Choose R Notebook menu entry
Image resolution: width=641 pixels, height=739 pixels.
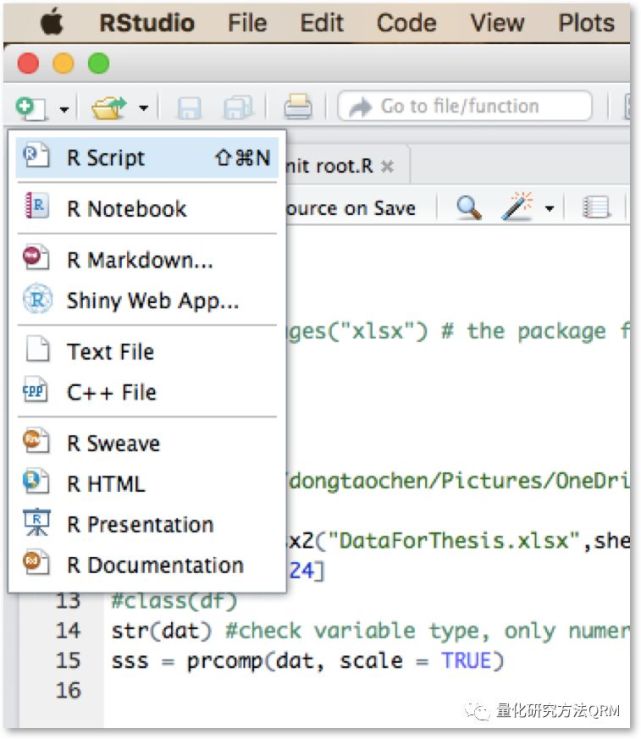pos(147,209)
